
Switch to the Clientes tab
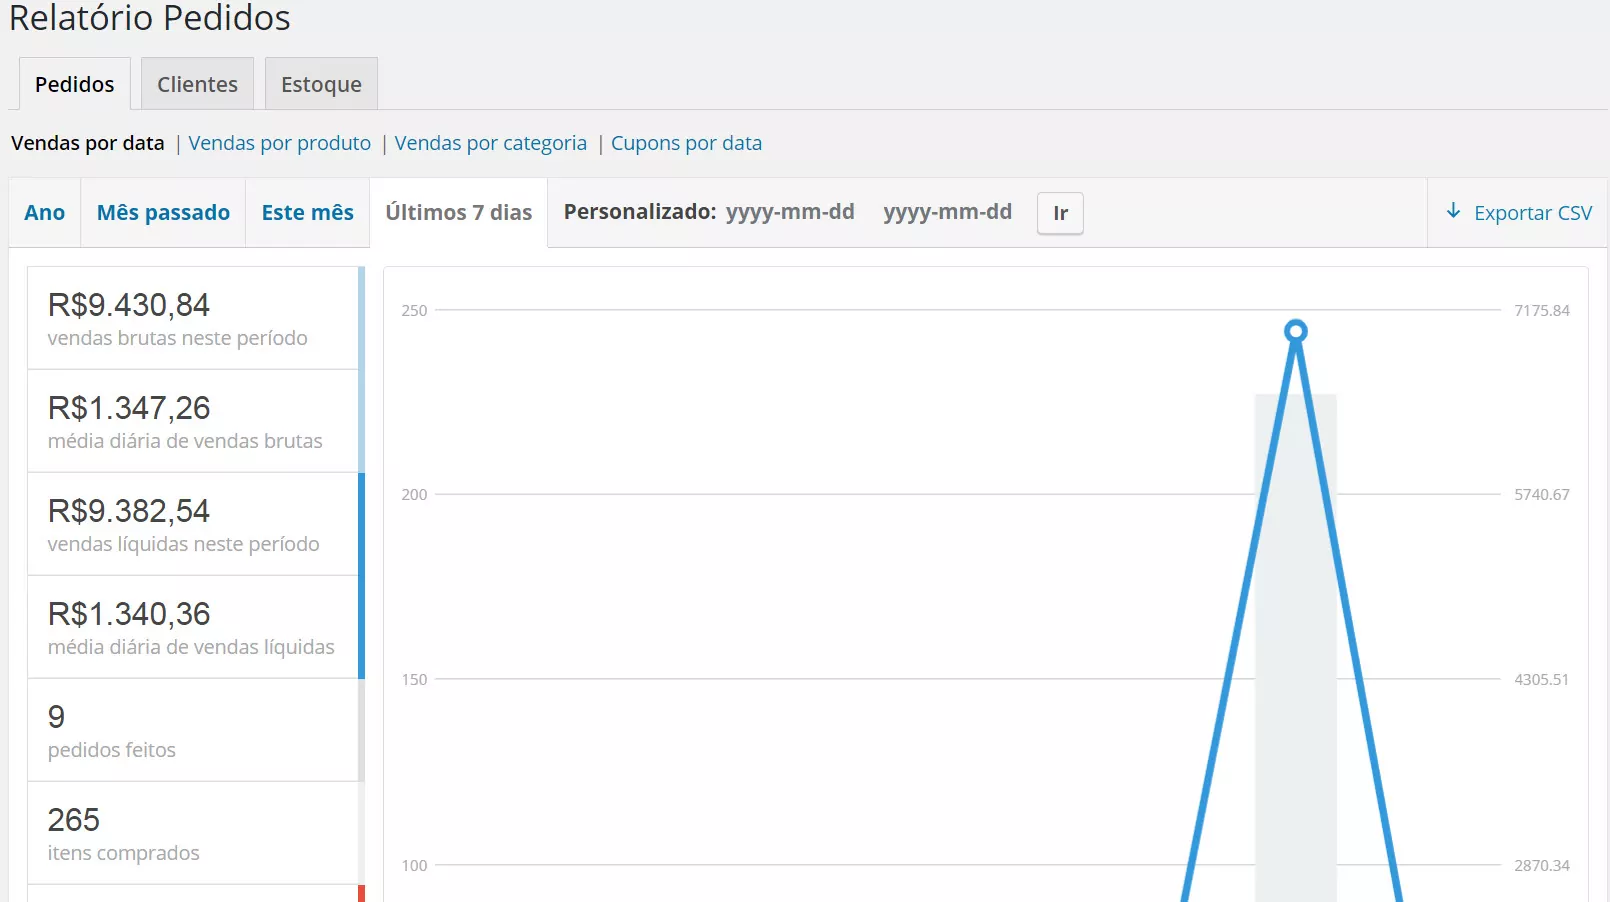pyautogui.click(x=197, y=84)
